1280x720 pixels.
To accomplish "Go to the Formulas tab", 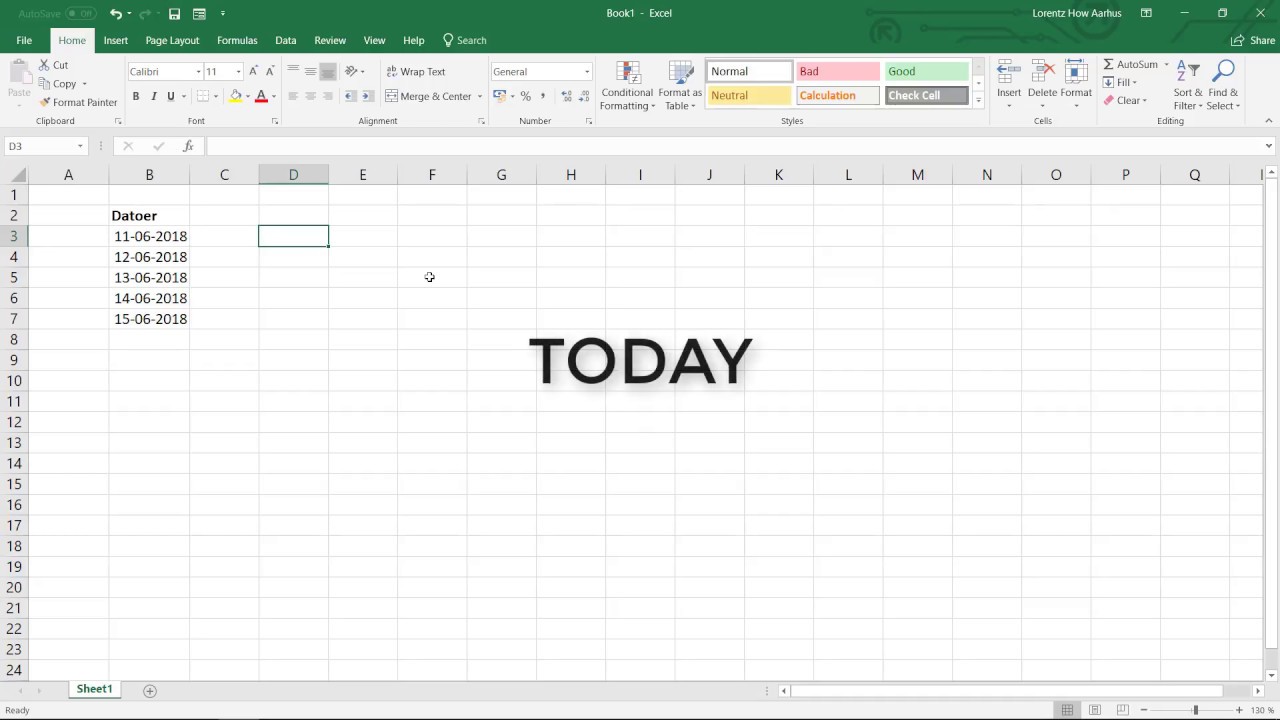I will pos(237,41).
